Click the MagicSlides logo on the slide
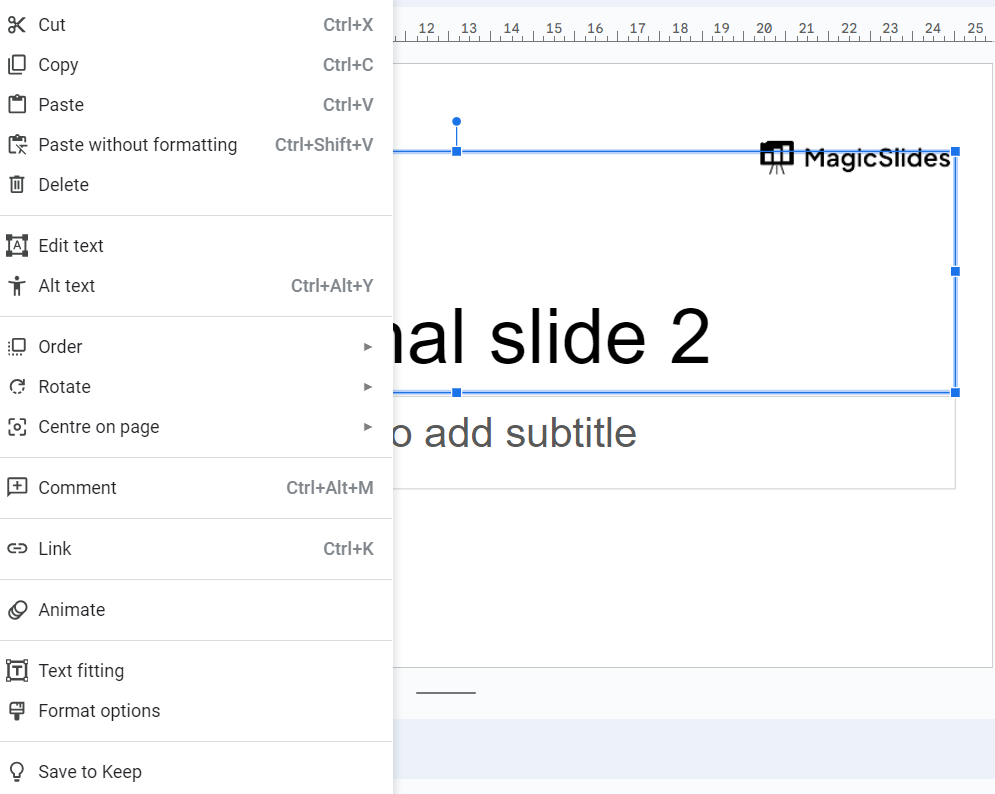This screenshot has height=794, width=995. point(855,157)
